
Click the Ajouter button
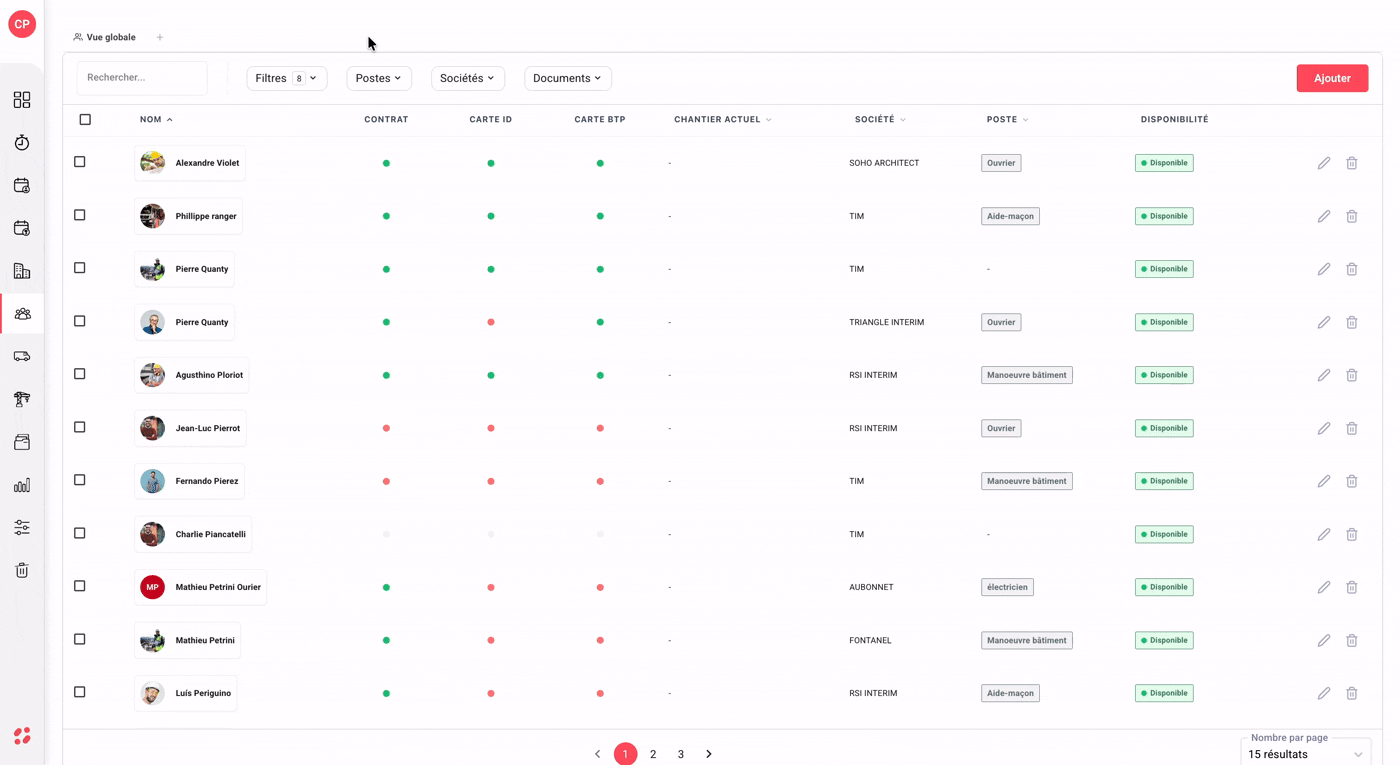point(1332,78)
